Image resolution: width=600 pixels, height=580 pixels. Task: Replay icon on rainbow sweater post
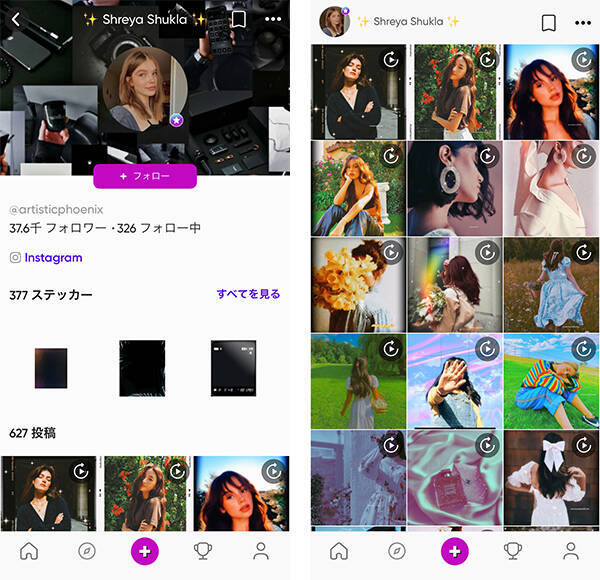pyautogui.click(x=584, y=349)
